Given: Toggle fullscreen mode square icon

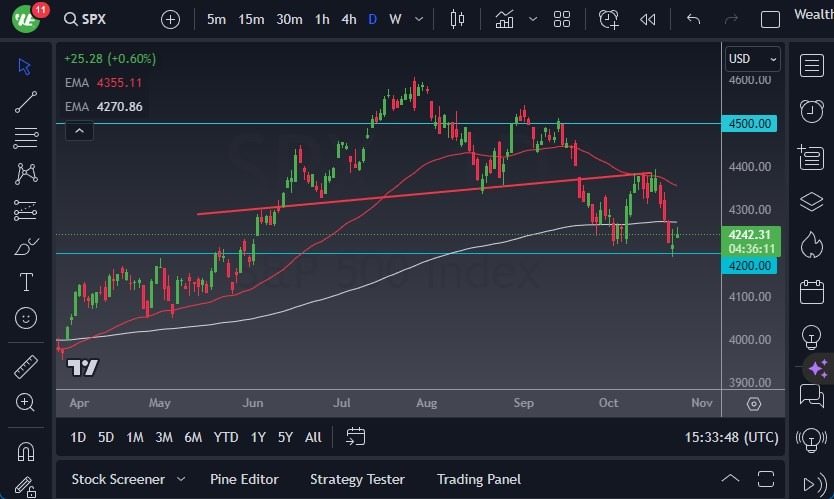Looking at the screenshot, I should pos(770,19).
